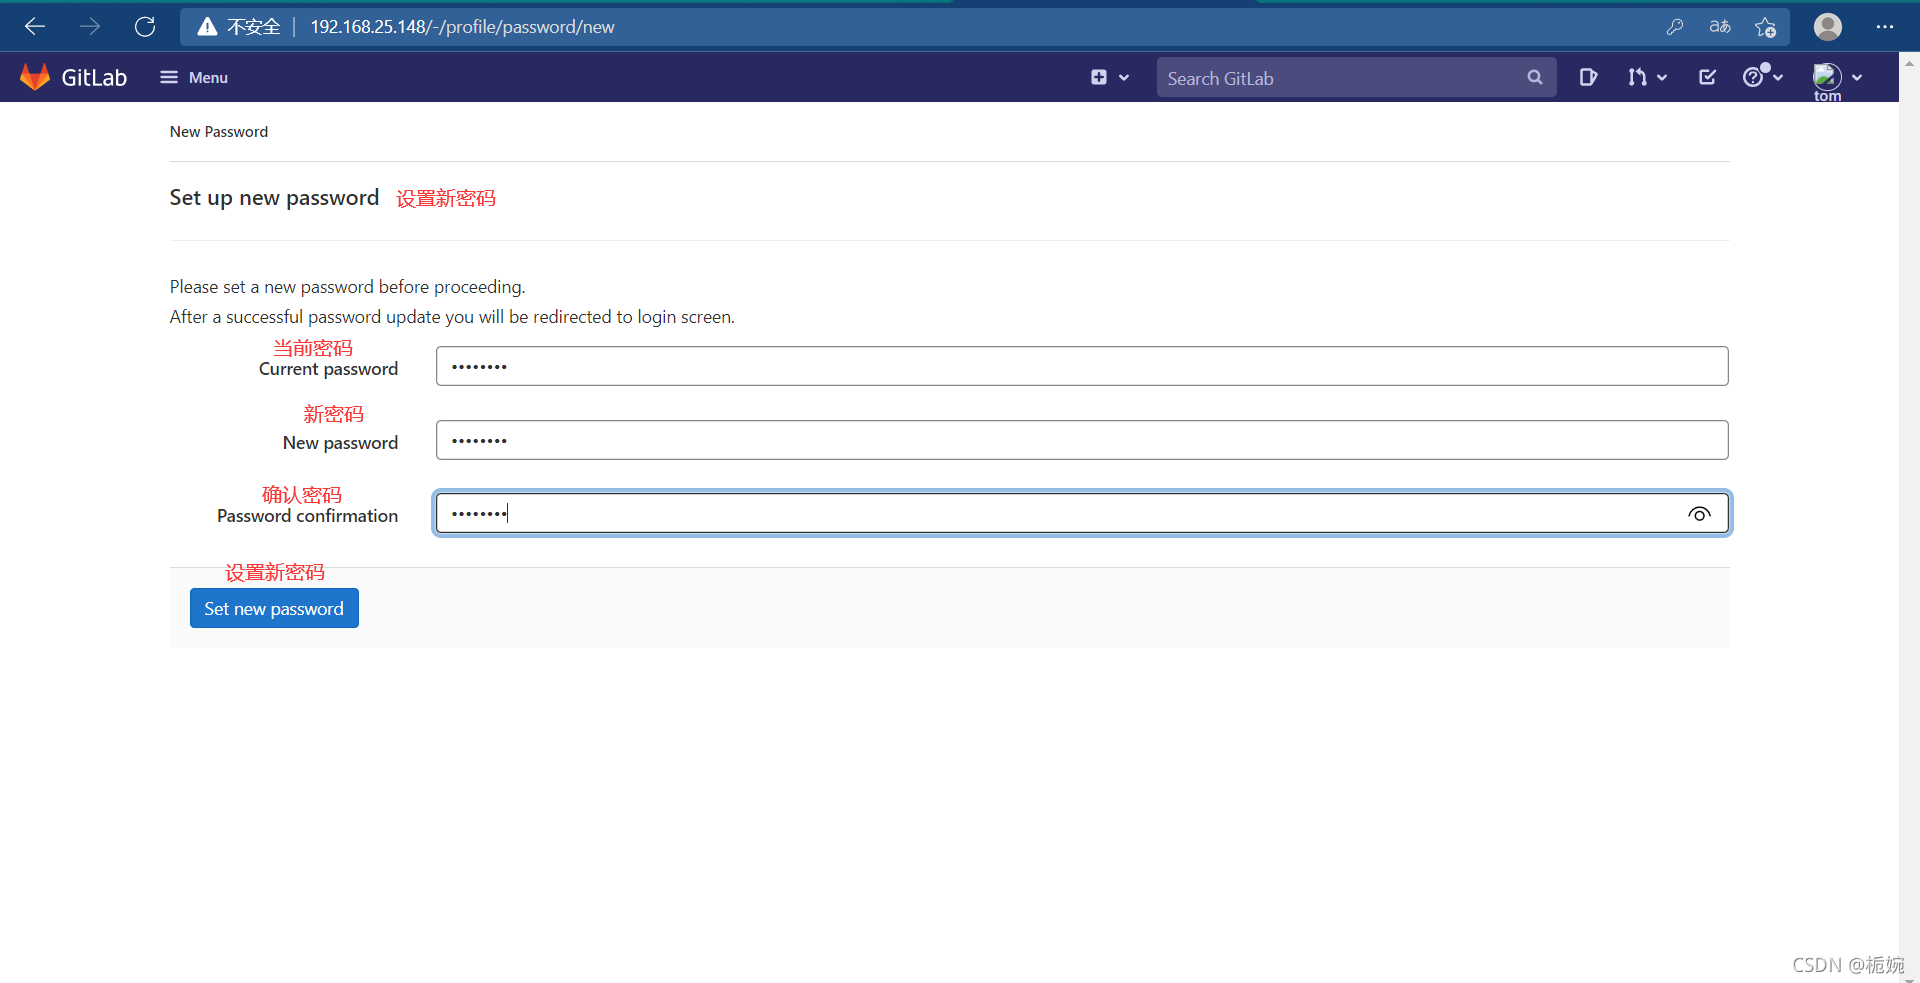1920x983 pixels.
Task: Click the Current password field
Action: pyautogui.click(x=1082, y=366)
